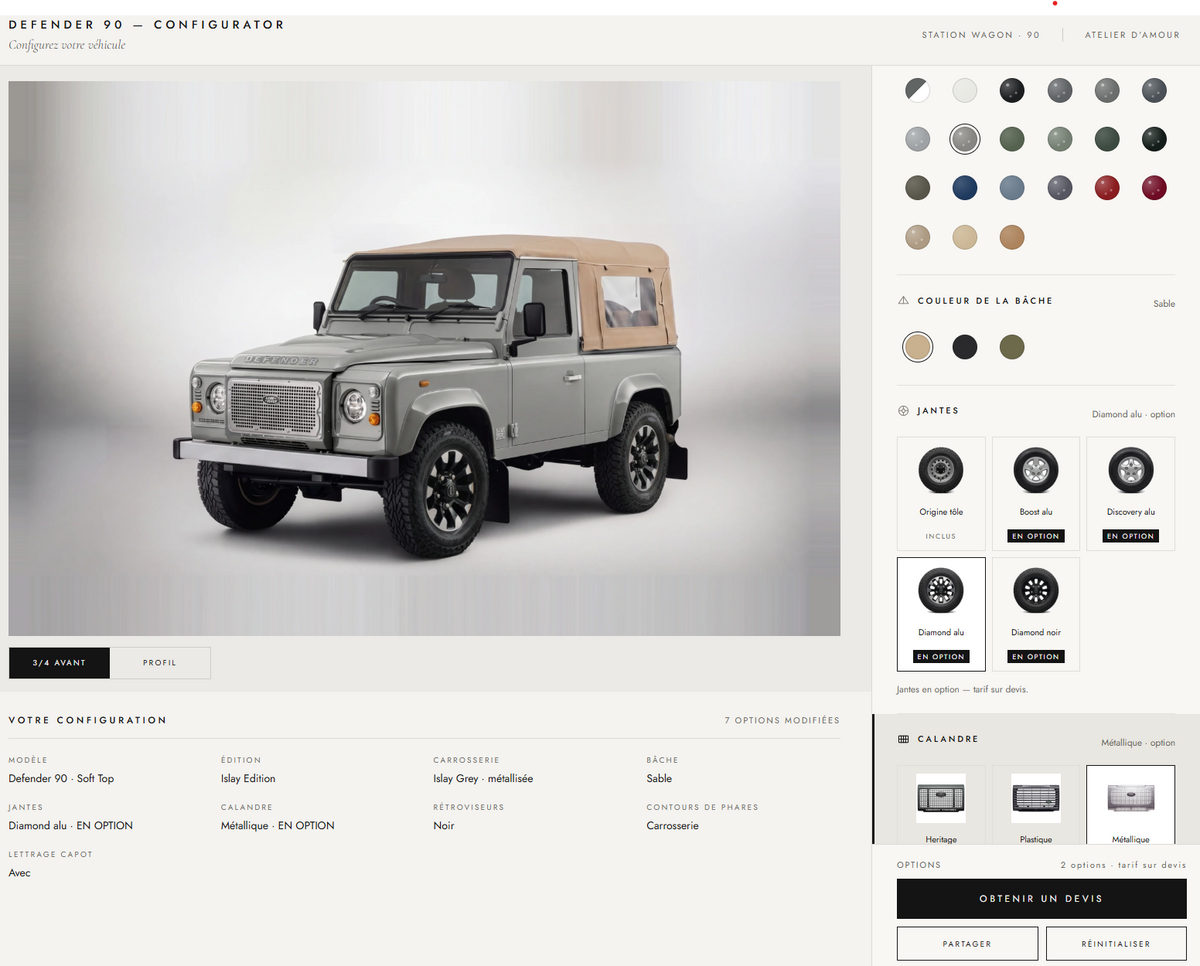
Task: Open the Station Wagon · 90 link
Action: 981,35
